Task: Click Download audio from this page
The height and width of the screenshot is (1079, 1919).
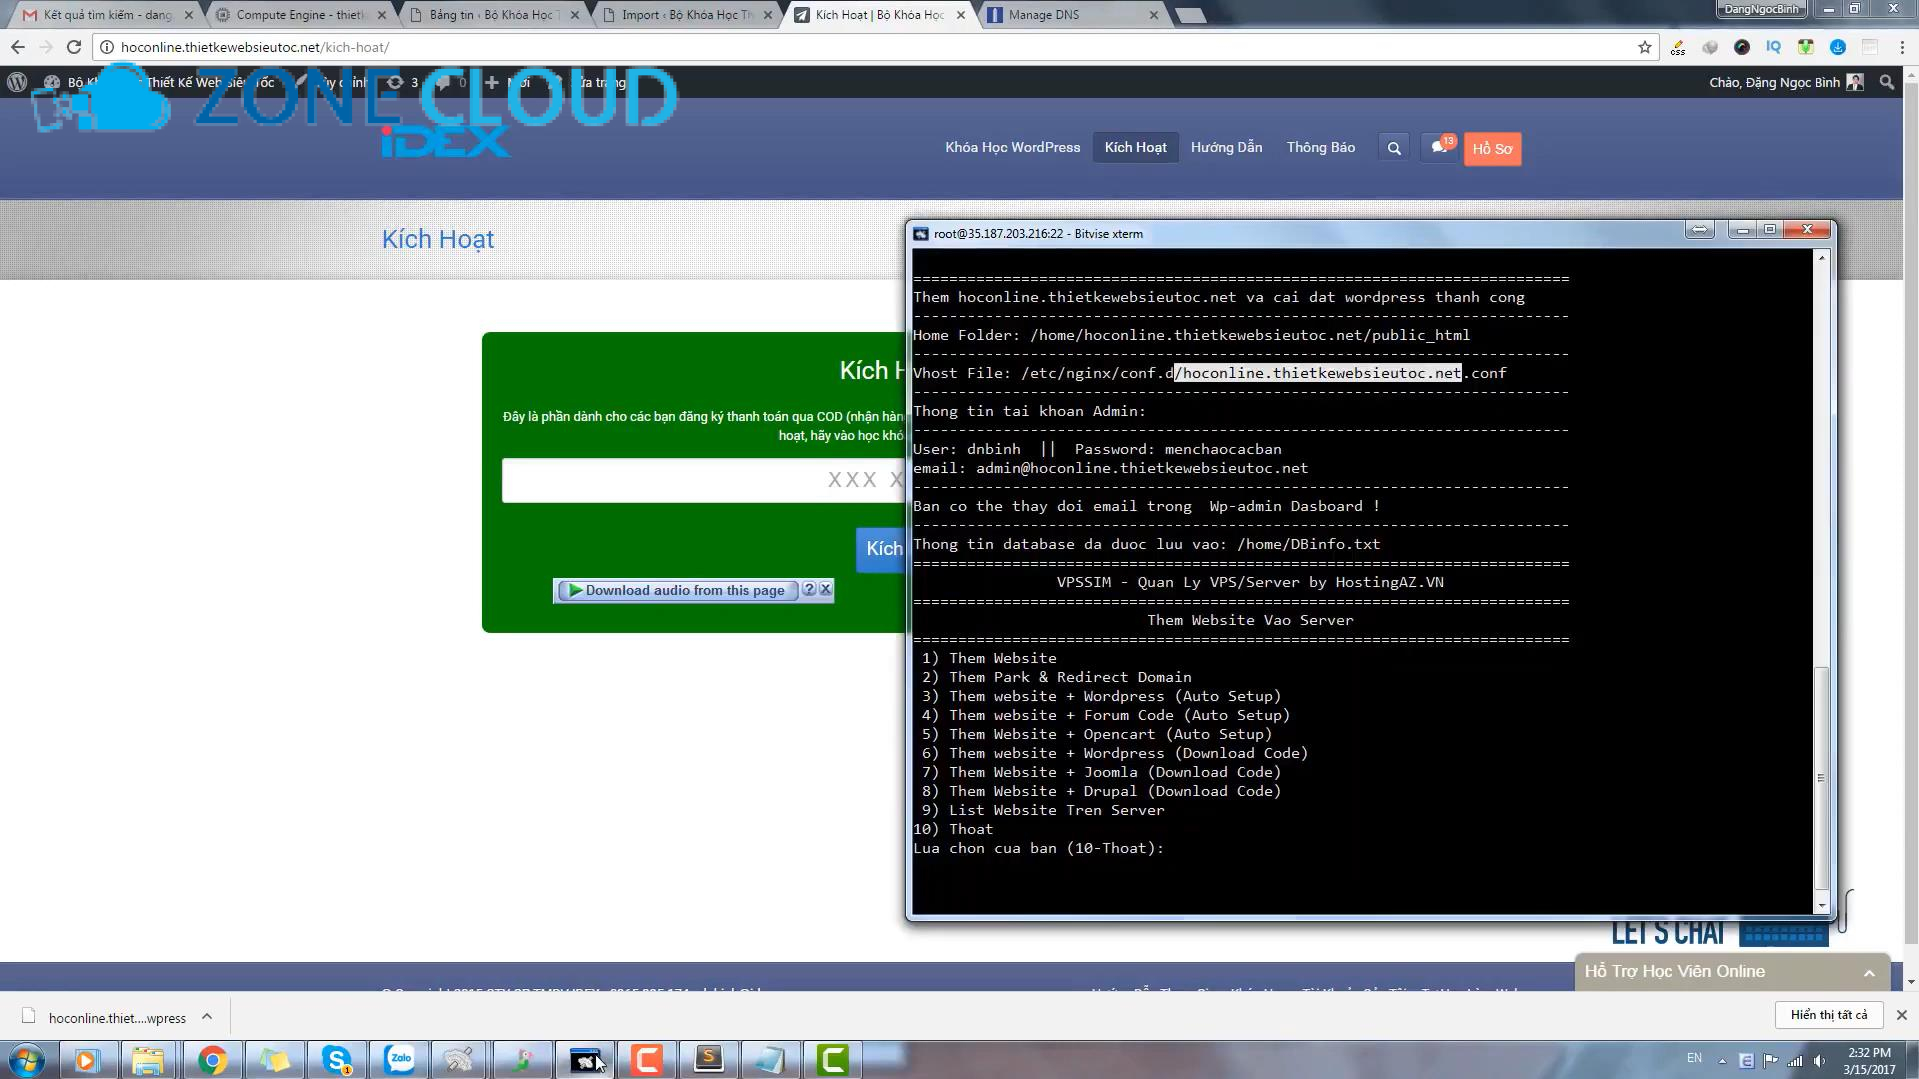Action: coord(677,590)
